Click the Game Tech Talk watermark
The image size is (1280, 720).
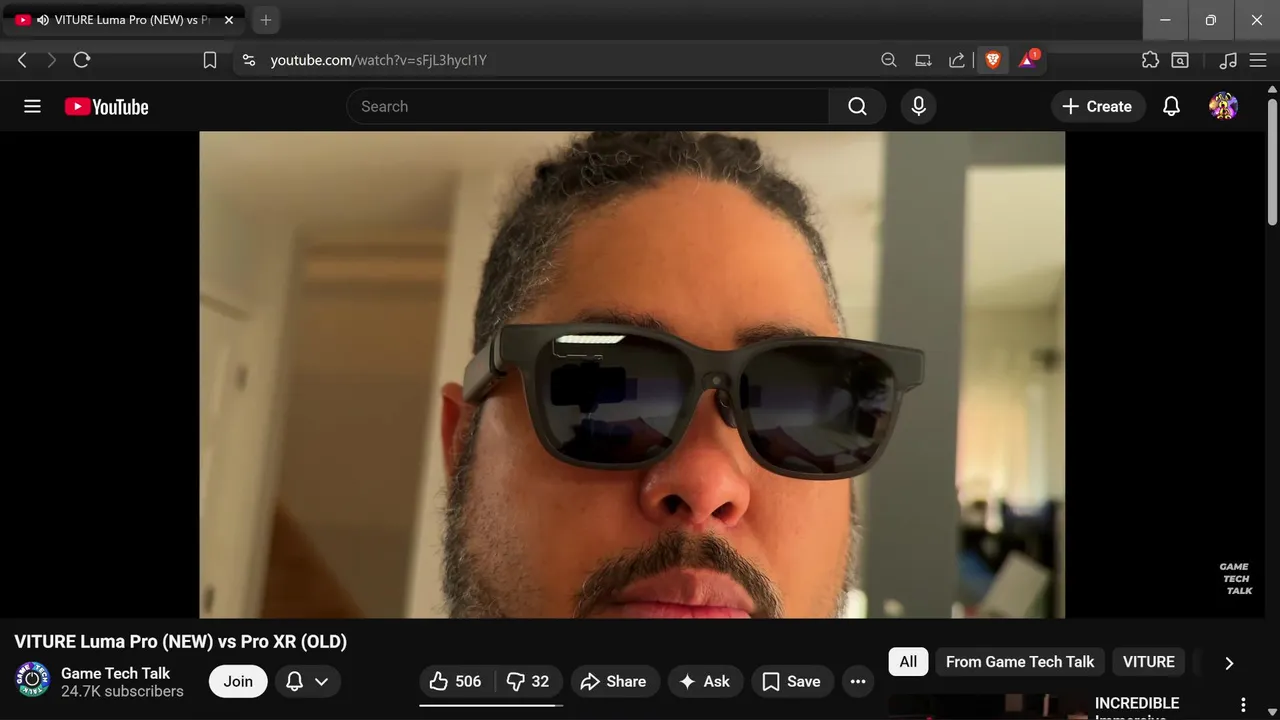point(1236,579)
